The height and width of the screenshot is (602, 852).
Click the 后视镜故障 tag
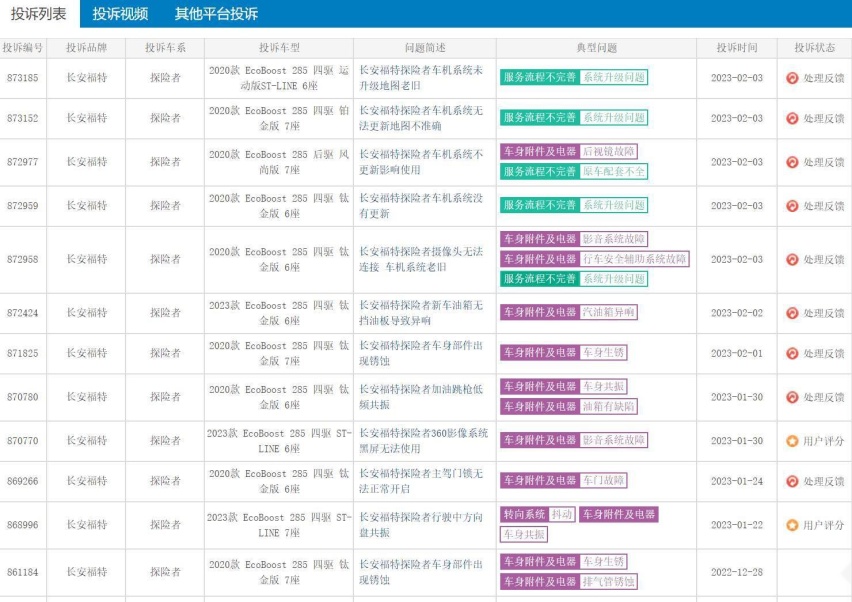pyautogui.click(x=609, y=152)
